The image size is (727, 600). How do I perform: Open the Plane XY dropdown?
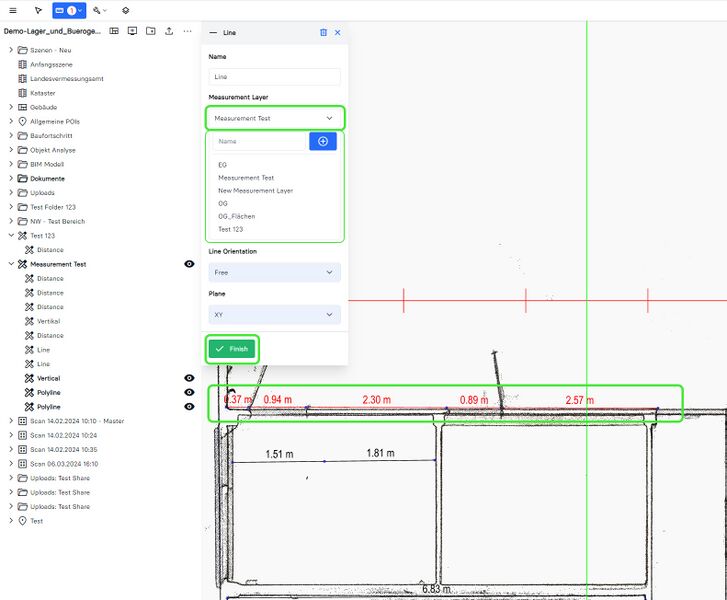pyautogui.click(x=275, y=314)
